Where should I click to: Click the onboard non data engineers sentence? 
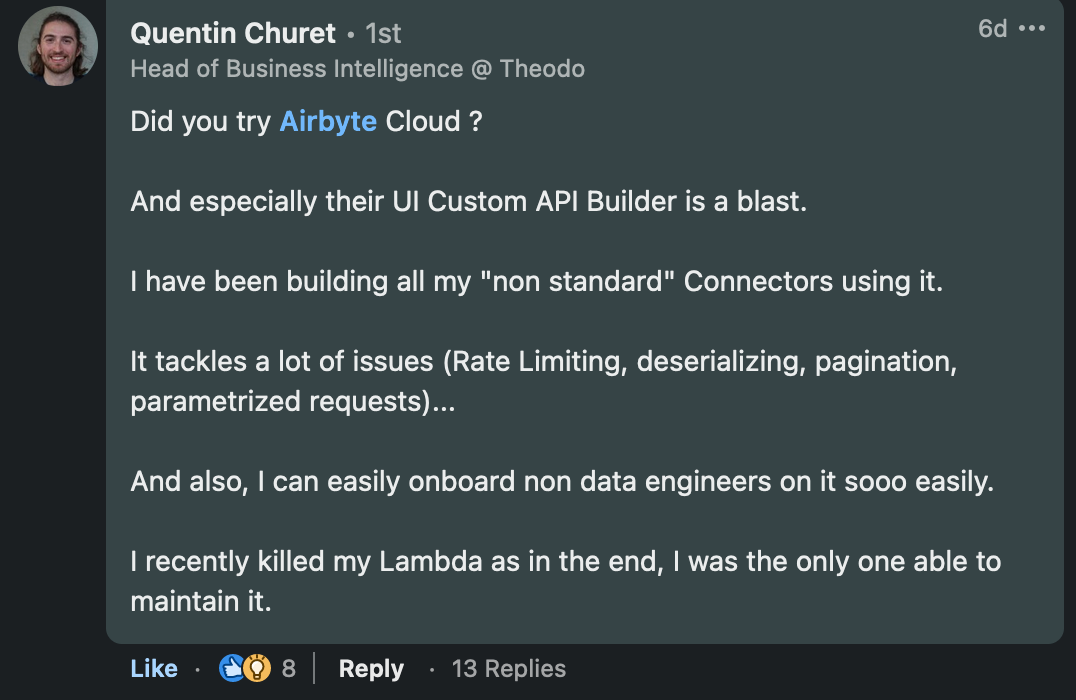[562, 482]
